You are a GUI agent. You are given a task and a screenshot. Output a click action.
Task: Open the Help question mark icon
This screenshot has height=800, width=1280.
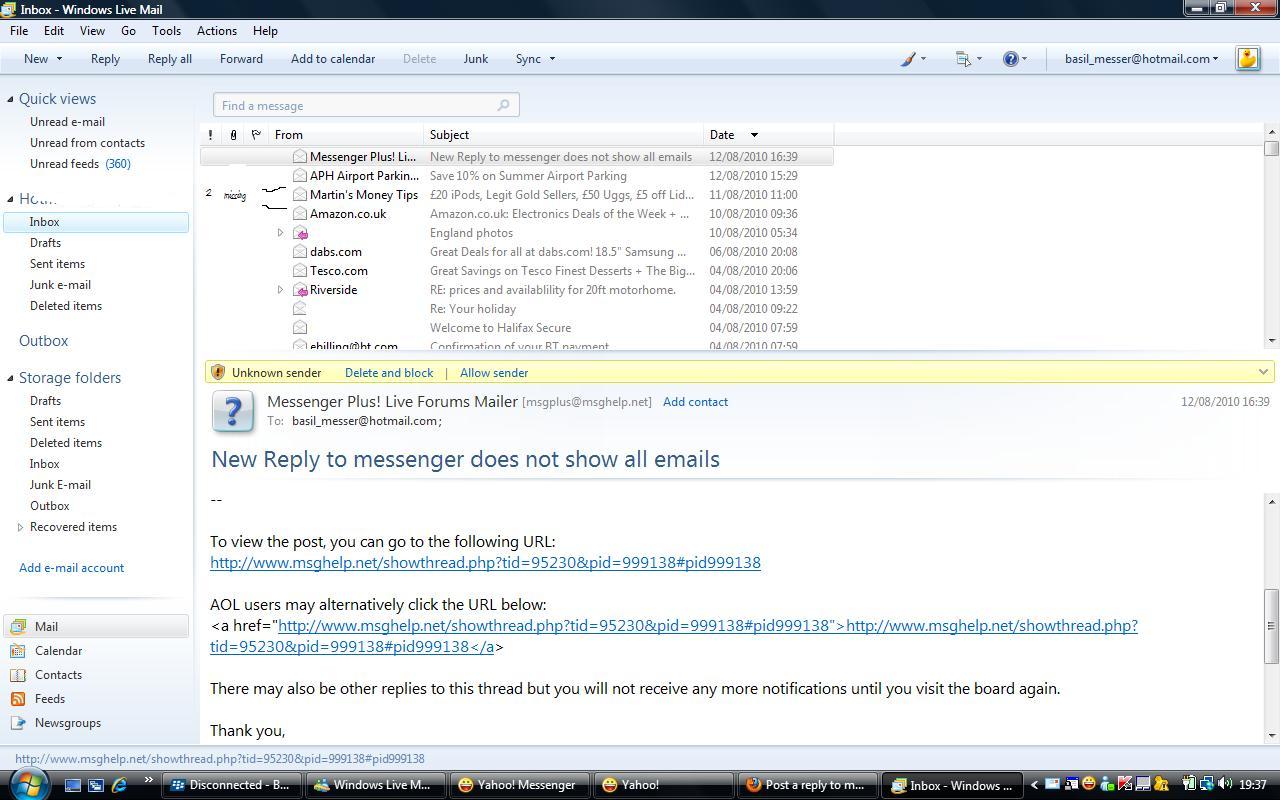pyautogui.click(x=1011, y=59)
